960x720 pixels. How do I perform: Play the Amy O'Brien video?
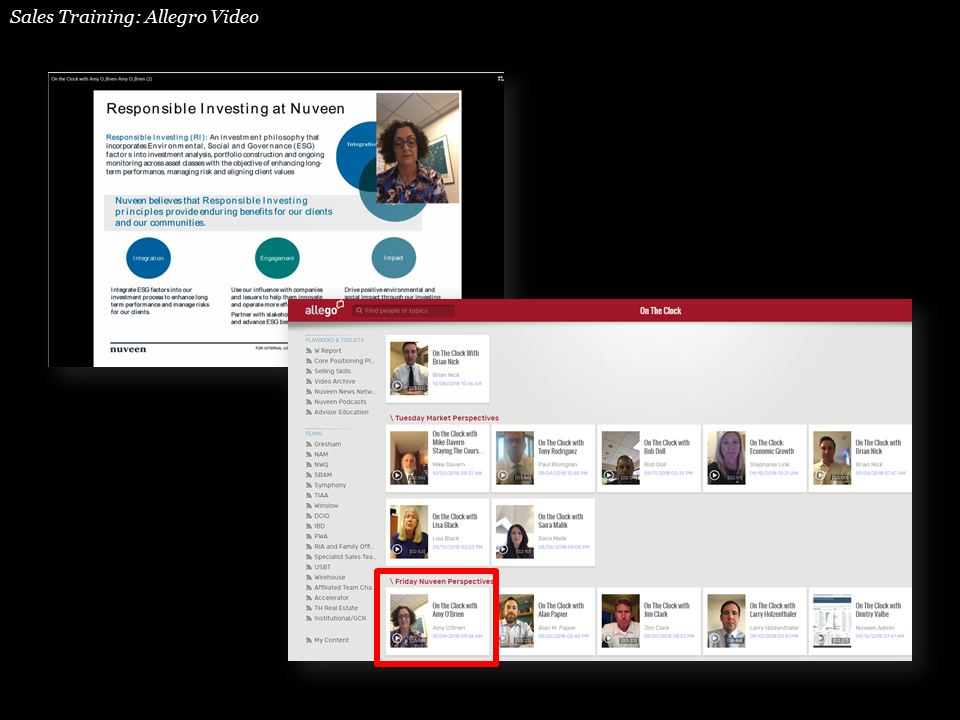(397, 638)
